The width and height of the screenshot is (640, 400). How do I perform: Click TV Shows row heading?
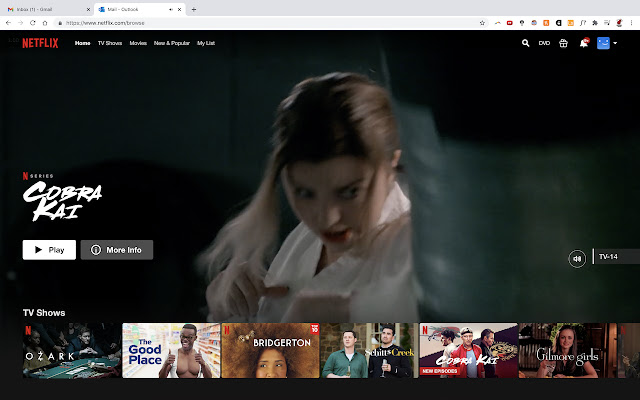click(44, 313)
